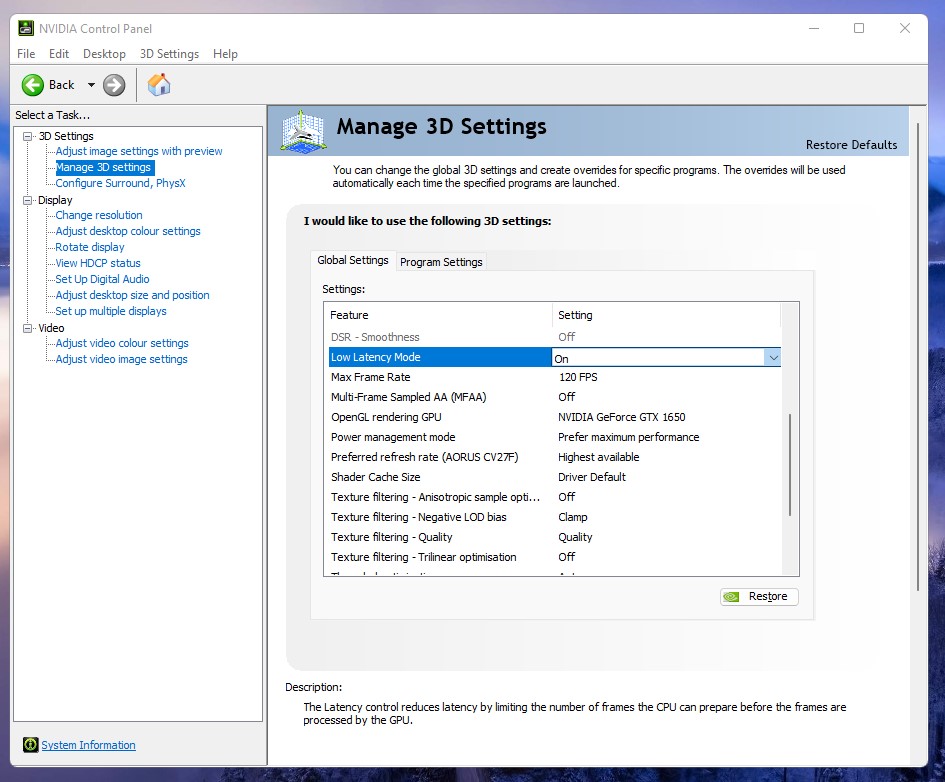The image size is (945, 782).
Task: Select the DSR - Smoothness row
Action: pos(554,337)
